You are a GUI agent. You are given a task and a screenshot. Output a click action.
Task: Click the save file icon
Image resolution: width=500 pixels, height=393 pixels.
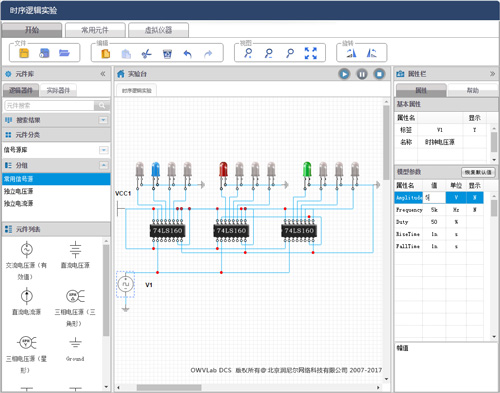[x=44, y=53]
